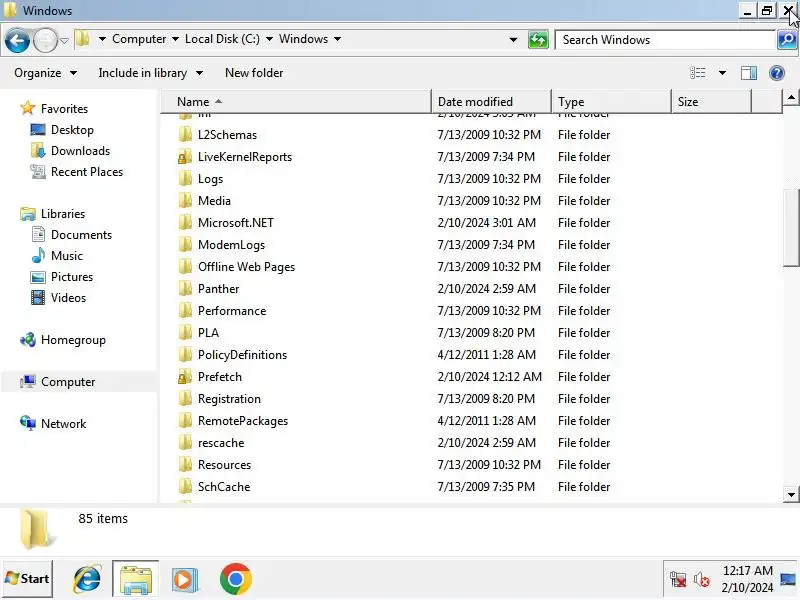Launch Internet Explorer from the taskbar
800x600 pixels.
point(87,579)
